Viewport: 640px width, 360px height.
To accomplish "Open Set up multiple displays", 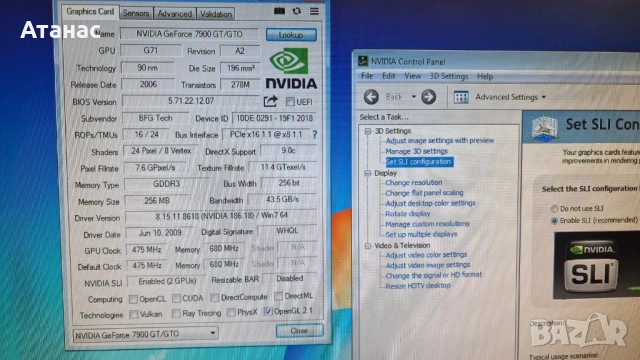I will click(421, 234).
